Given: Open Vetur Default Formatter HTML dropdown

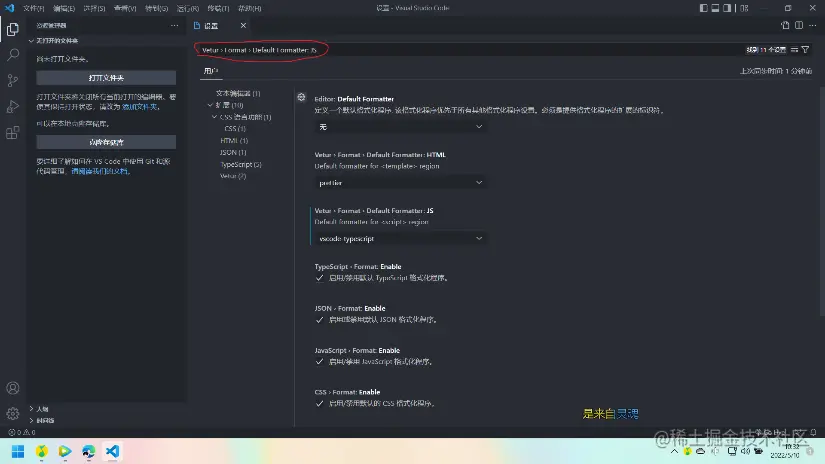Looking at the screenshot, I should pos(399,183).
